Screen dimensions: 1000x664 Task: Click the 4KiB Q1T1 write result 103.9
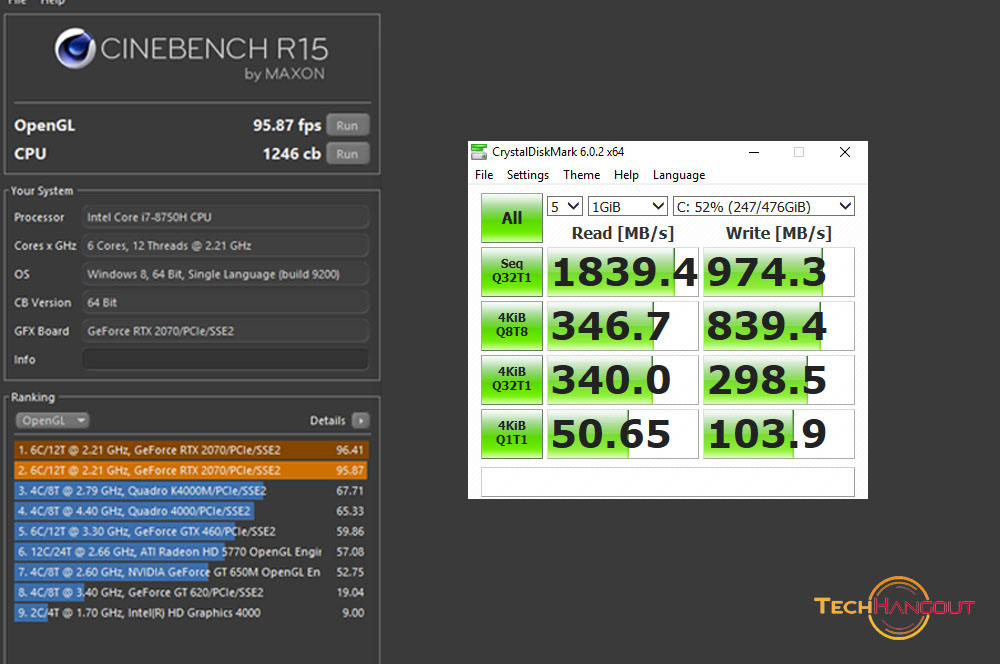click(x=779, y=434)
